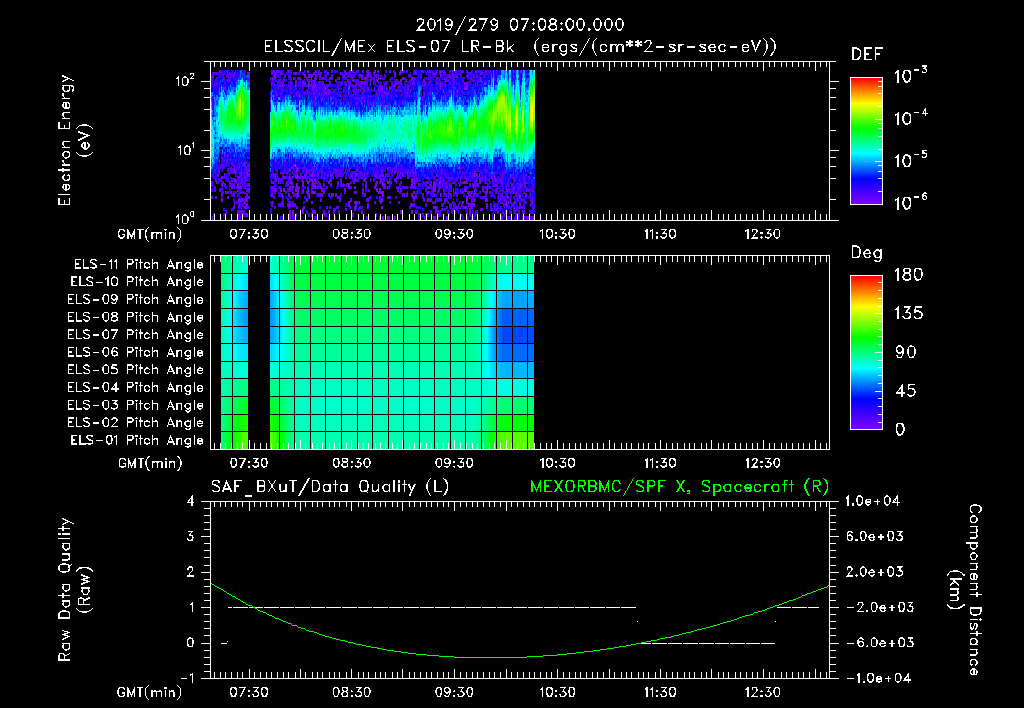Select the ELS-11 Pitch Angle row label
1024x708 pixels.
tap(138, 265)
